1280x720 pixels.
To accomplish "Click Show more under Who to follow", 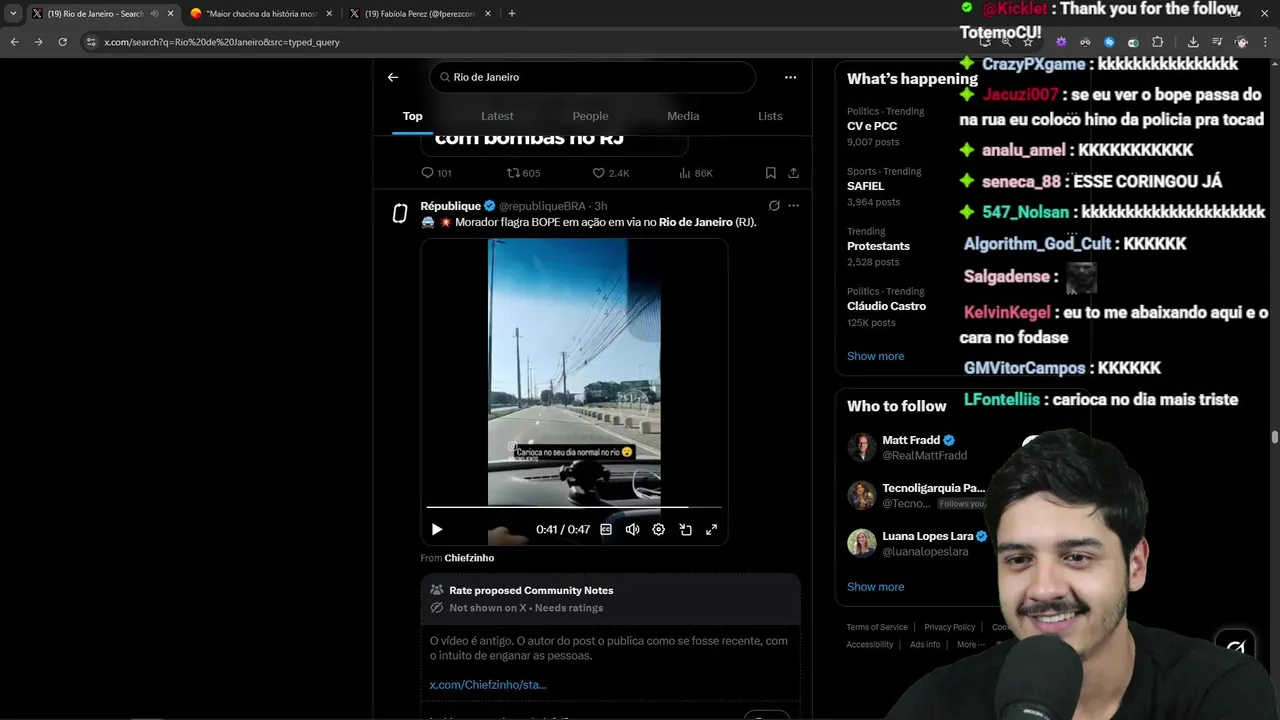I will [875, 587].
